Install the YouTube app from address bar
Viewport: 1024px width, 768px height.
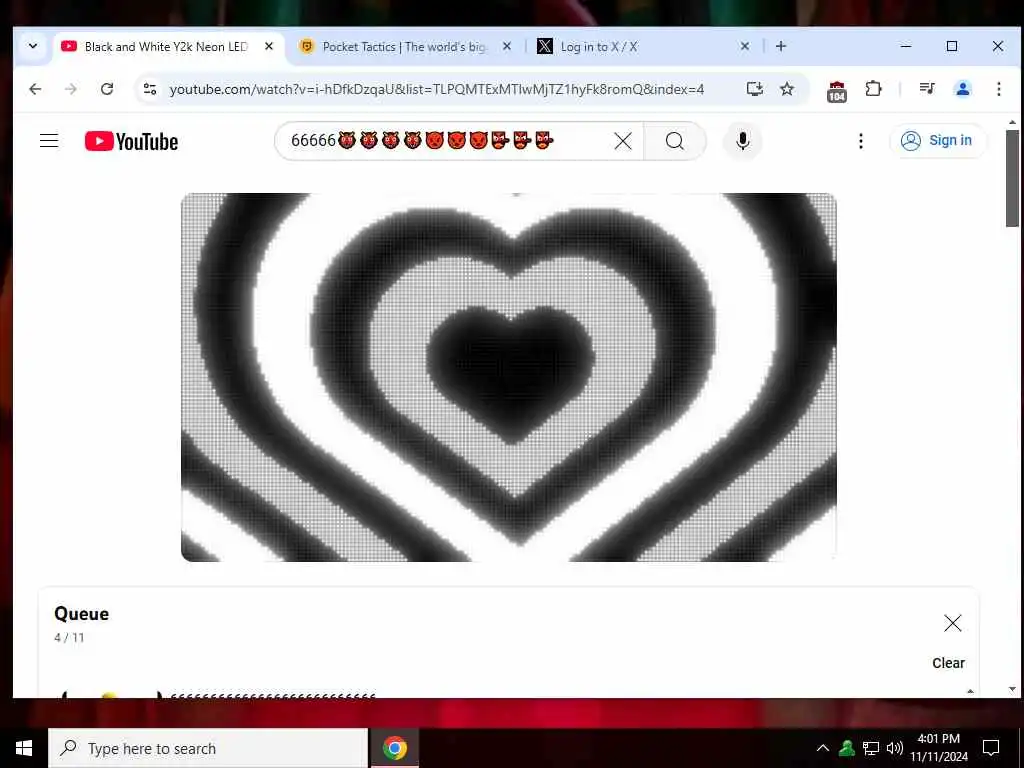point(754,89)
